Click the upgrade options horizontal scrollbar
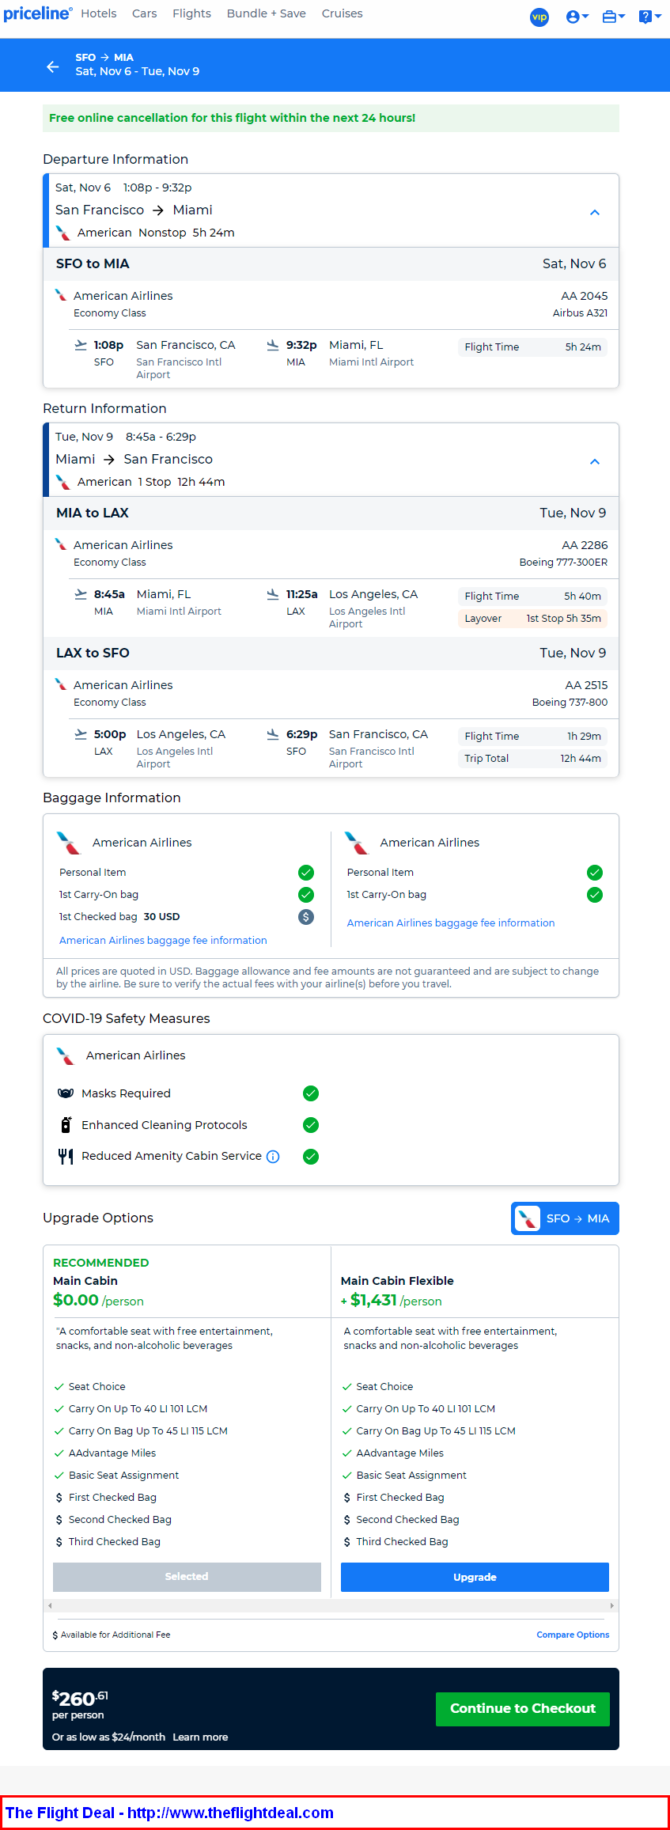 point(331,1606)
